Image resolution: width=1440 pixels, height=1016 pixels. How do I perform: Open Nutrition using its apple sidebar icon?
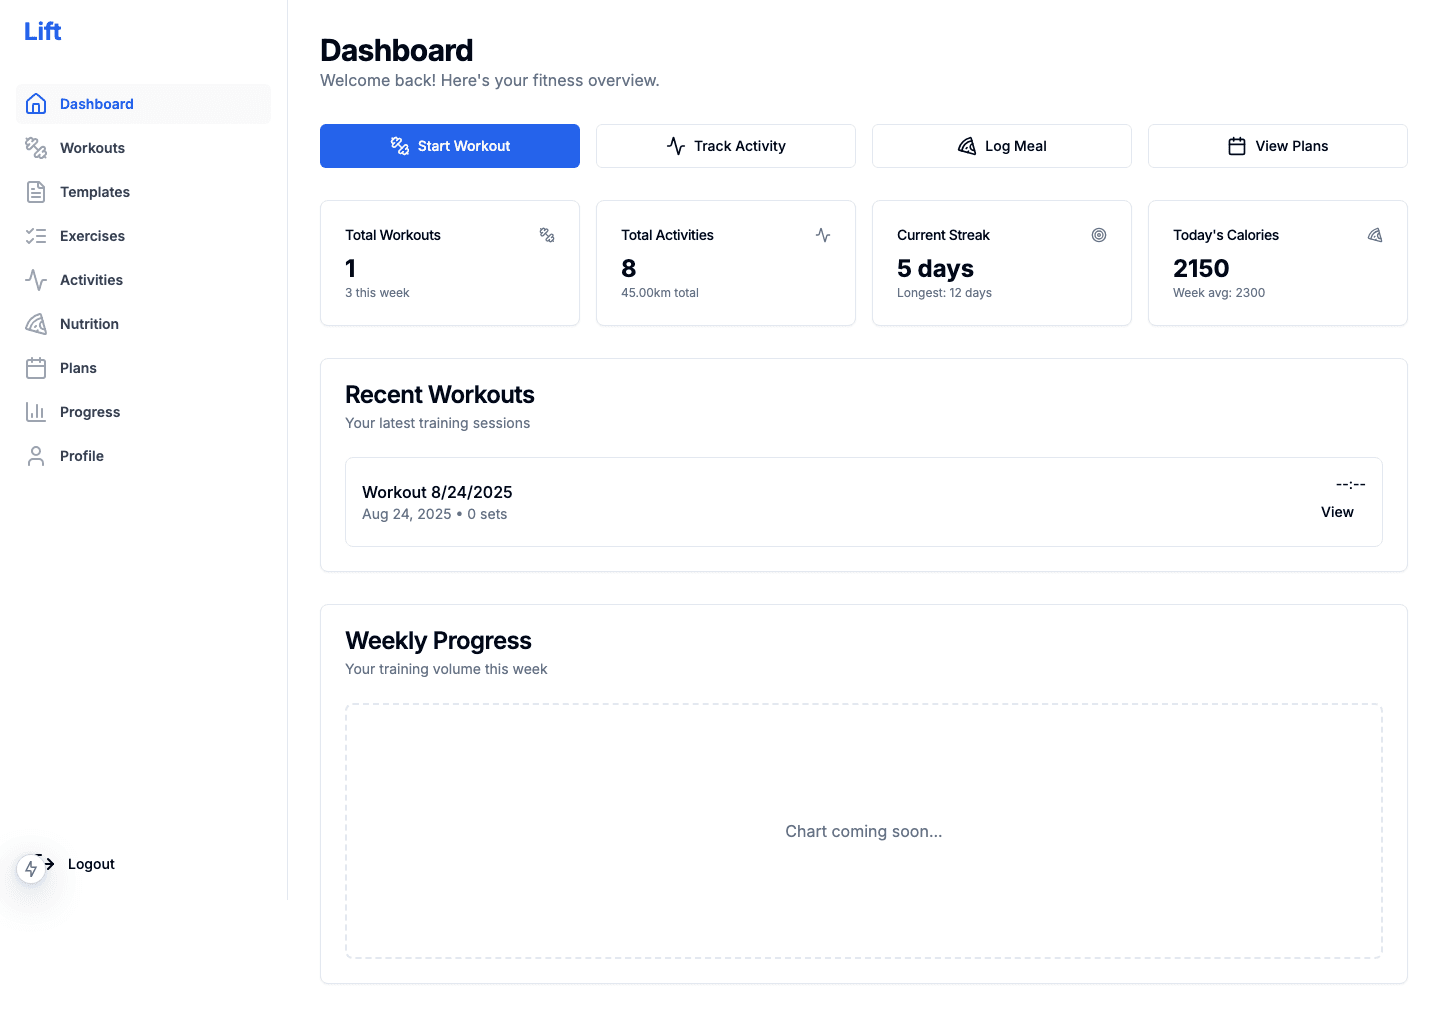coord(36,323)
